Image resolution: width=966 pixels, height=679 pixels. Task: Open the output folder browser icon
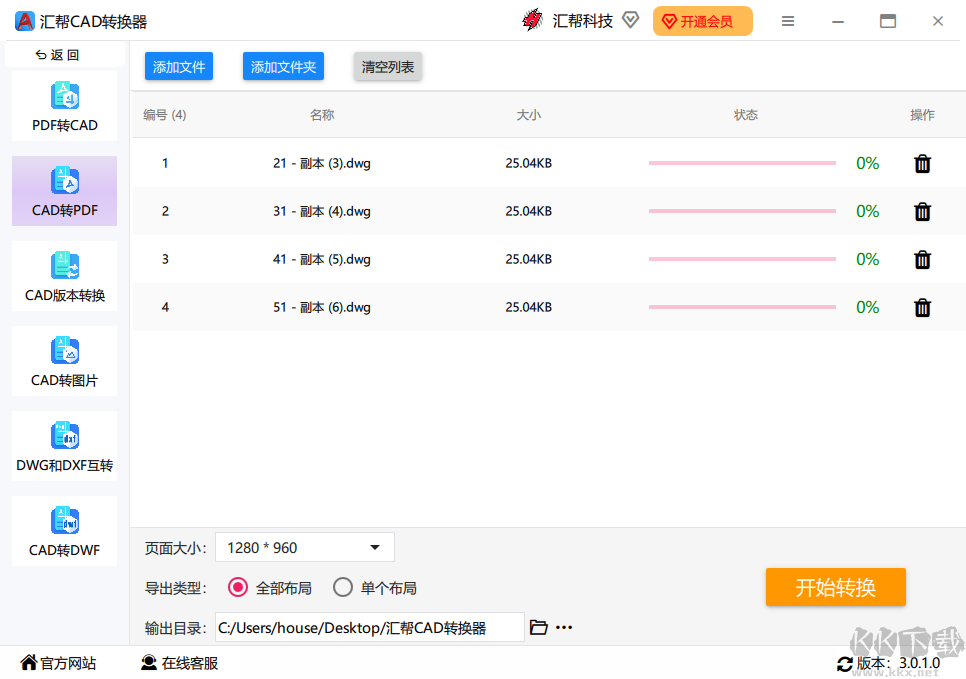pyautogui.click(x=539, y=627)
